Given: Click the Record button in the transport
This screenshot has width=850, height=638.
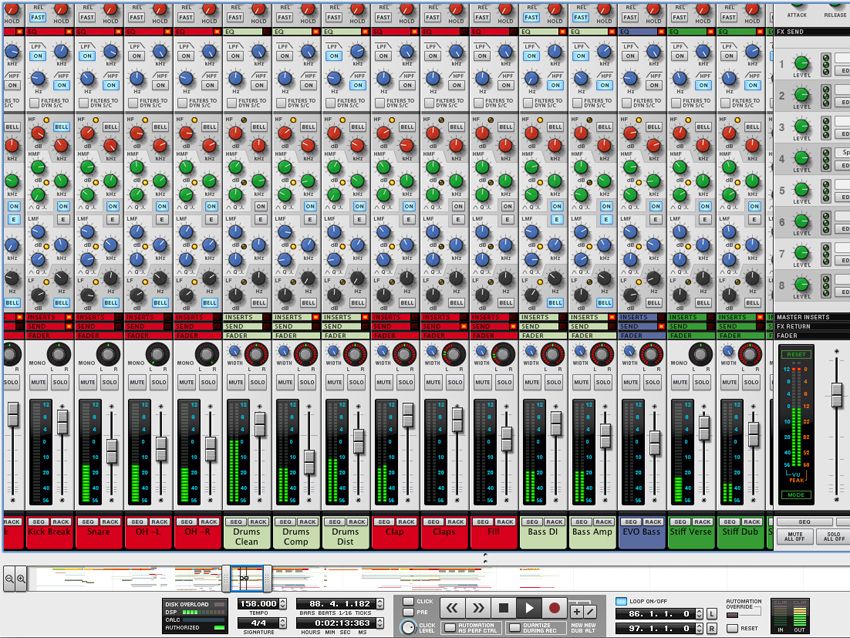Looking at the screenshot, I should pyautogui.click(x=554, y=606).
